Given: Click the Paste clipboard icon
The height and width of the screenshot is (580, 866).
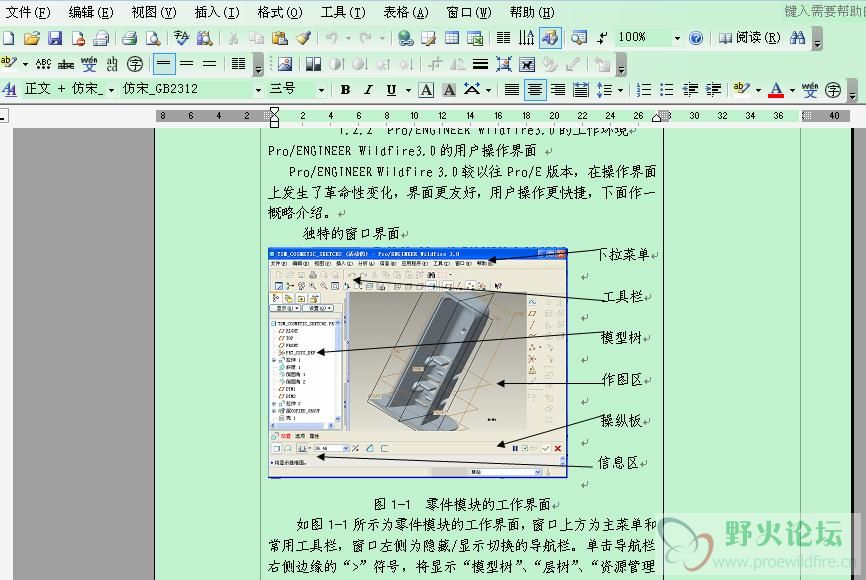Looking at the screenshot, I should [280, 38].
